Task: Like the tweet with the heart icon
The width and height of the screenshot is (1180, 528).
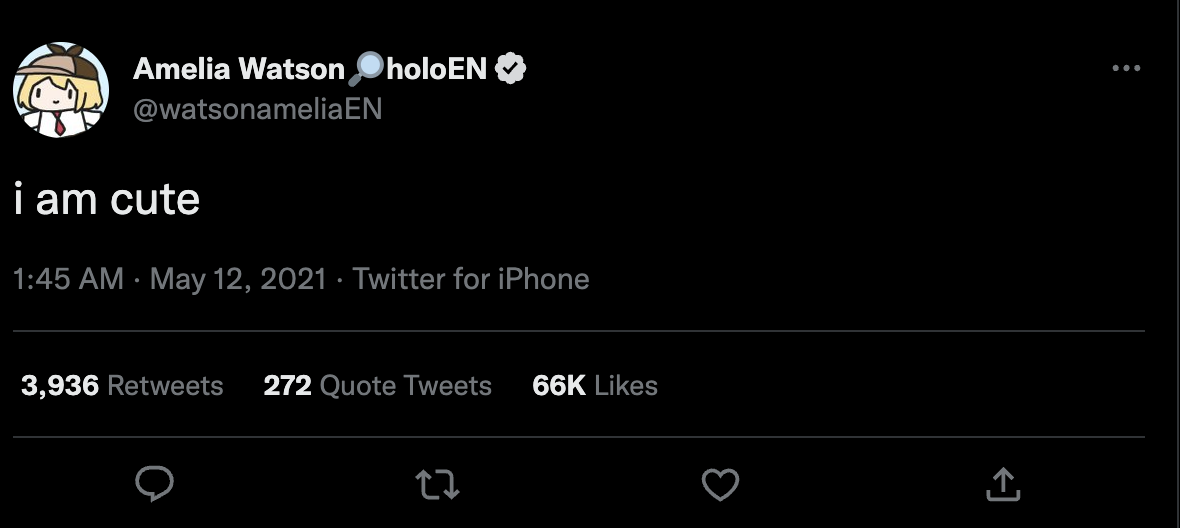Action: point(720,486)
